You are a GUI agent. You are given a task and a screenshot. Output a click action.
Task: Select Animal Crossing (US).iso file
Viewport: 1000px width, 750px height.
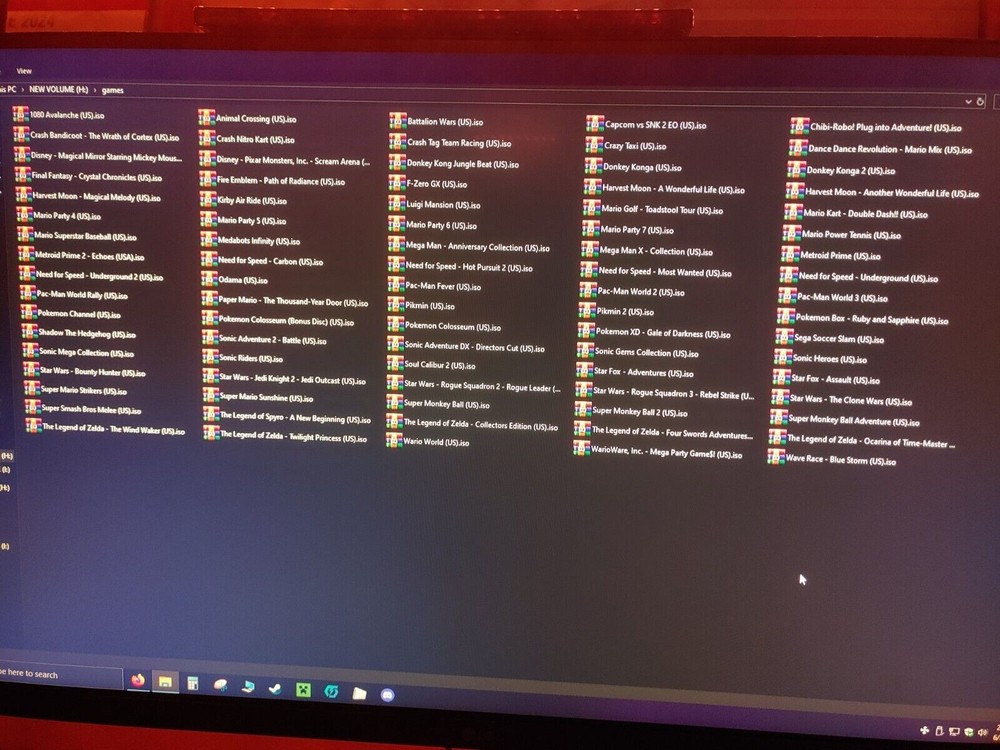255,118
